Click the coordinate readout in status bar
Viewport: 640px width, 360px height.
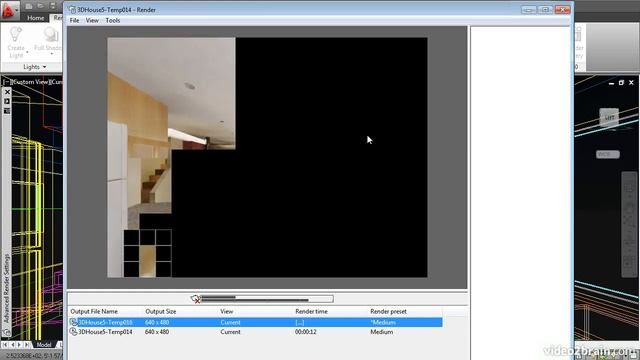point(33,356)
